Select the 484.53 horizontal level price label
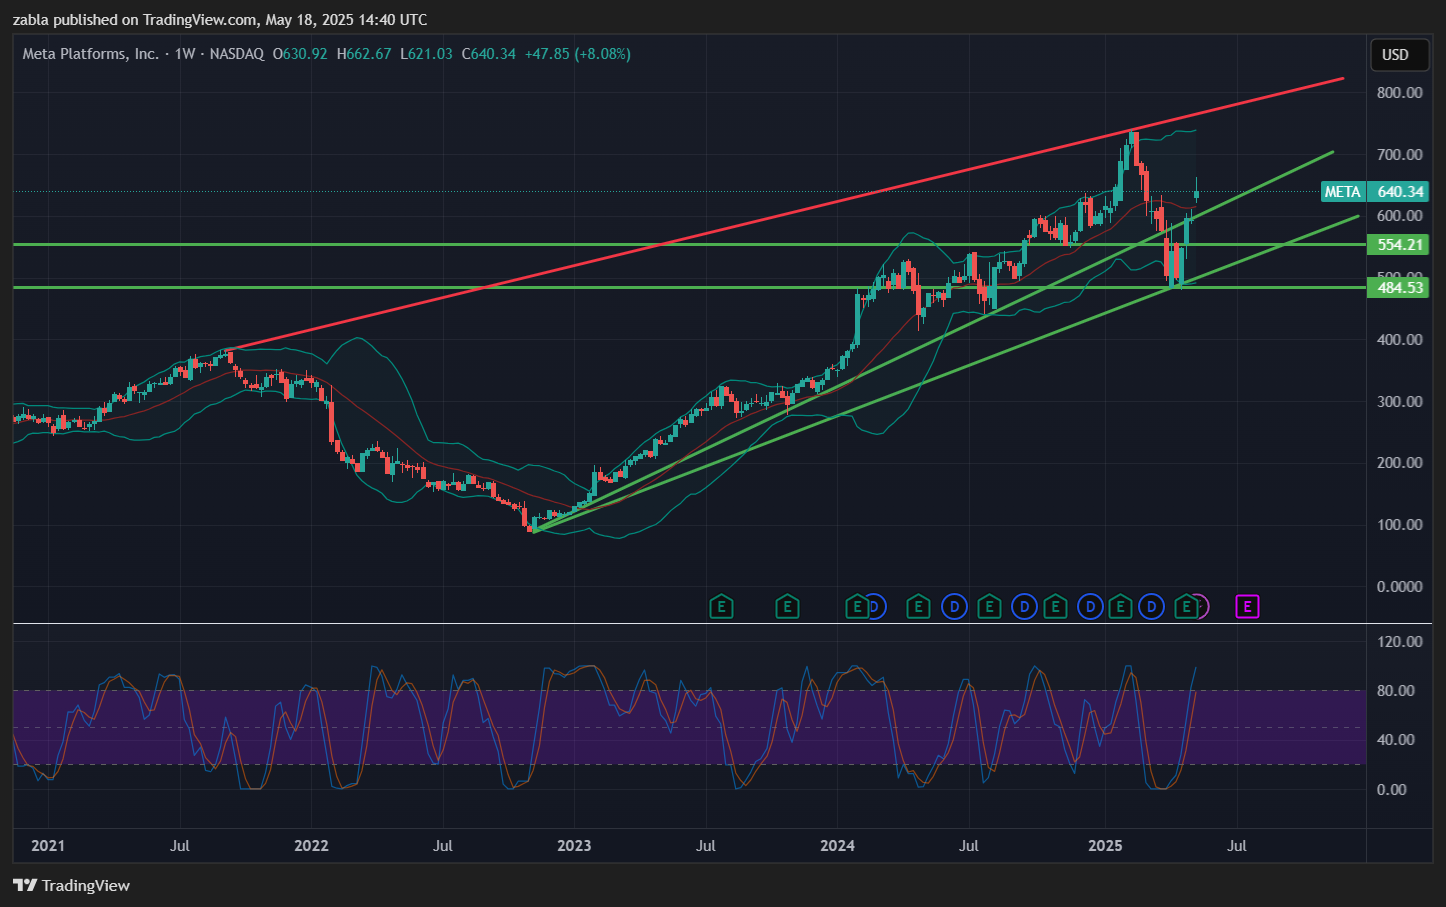 pyautogui.click(x=1399, y=288)
